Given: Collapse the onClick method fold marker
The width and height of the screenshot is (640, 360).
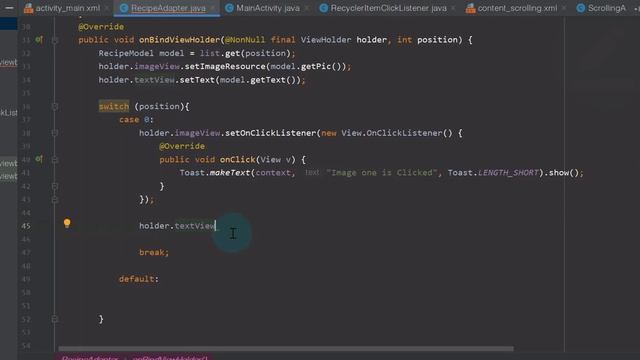Looking at the screenshot, I should click(55, 160).
